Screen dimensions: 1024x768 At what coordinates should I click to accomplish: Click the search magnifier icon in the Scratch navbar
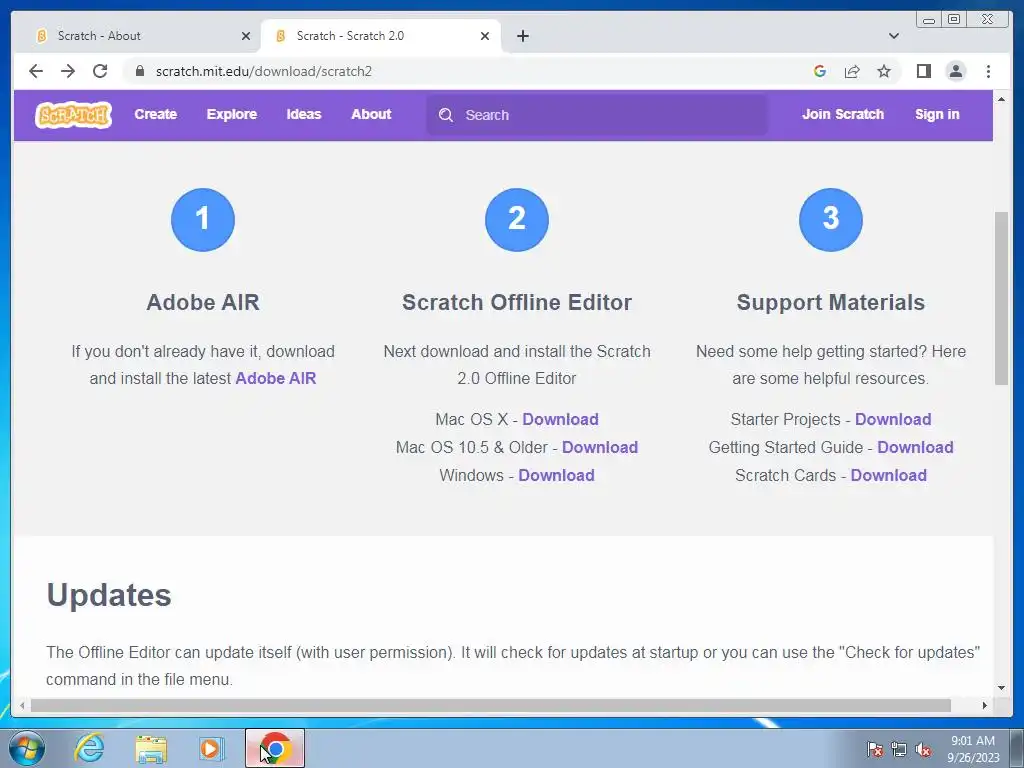[446, 115]
